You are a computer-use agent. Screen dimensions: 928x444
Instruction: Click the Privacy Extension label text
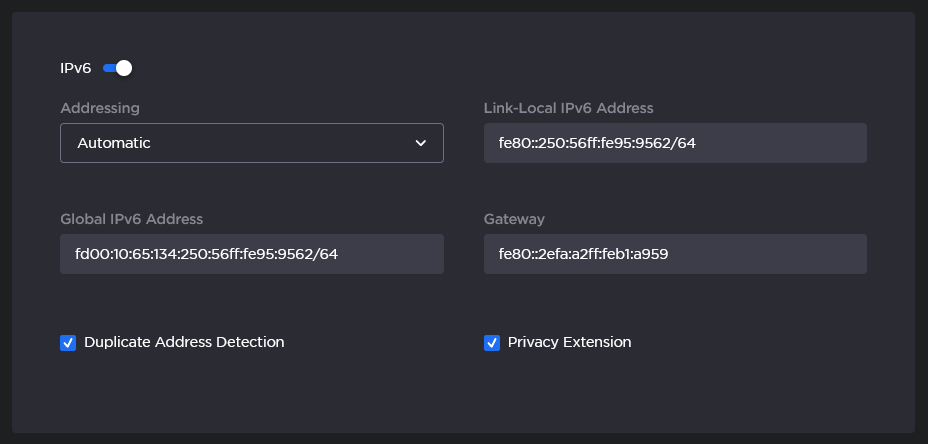click(569, 342)
